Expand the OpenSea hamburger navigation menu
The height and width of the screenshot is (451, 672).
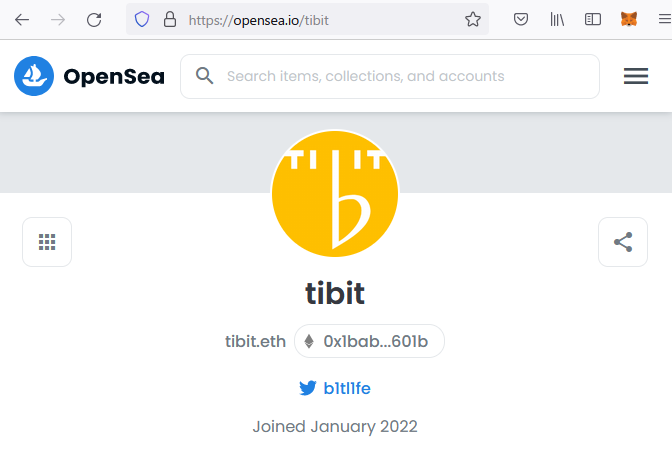click(x=636, y=76)
